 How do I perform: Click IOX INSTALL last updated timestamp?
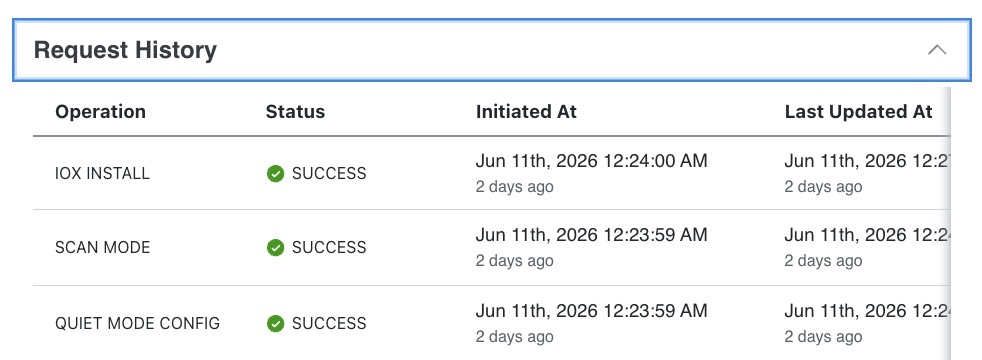click(x=867, y=161)
